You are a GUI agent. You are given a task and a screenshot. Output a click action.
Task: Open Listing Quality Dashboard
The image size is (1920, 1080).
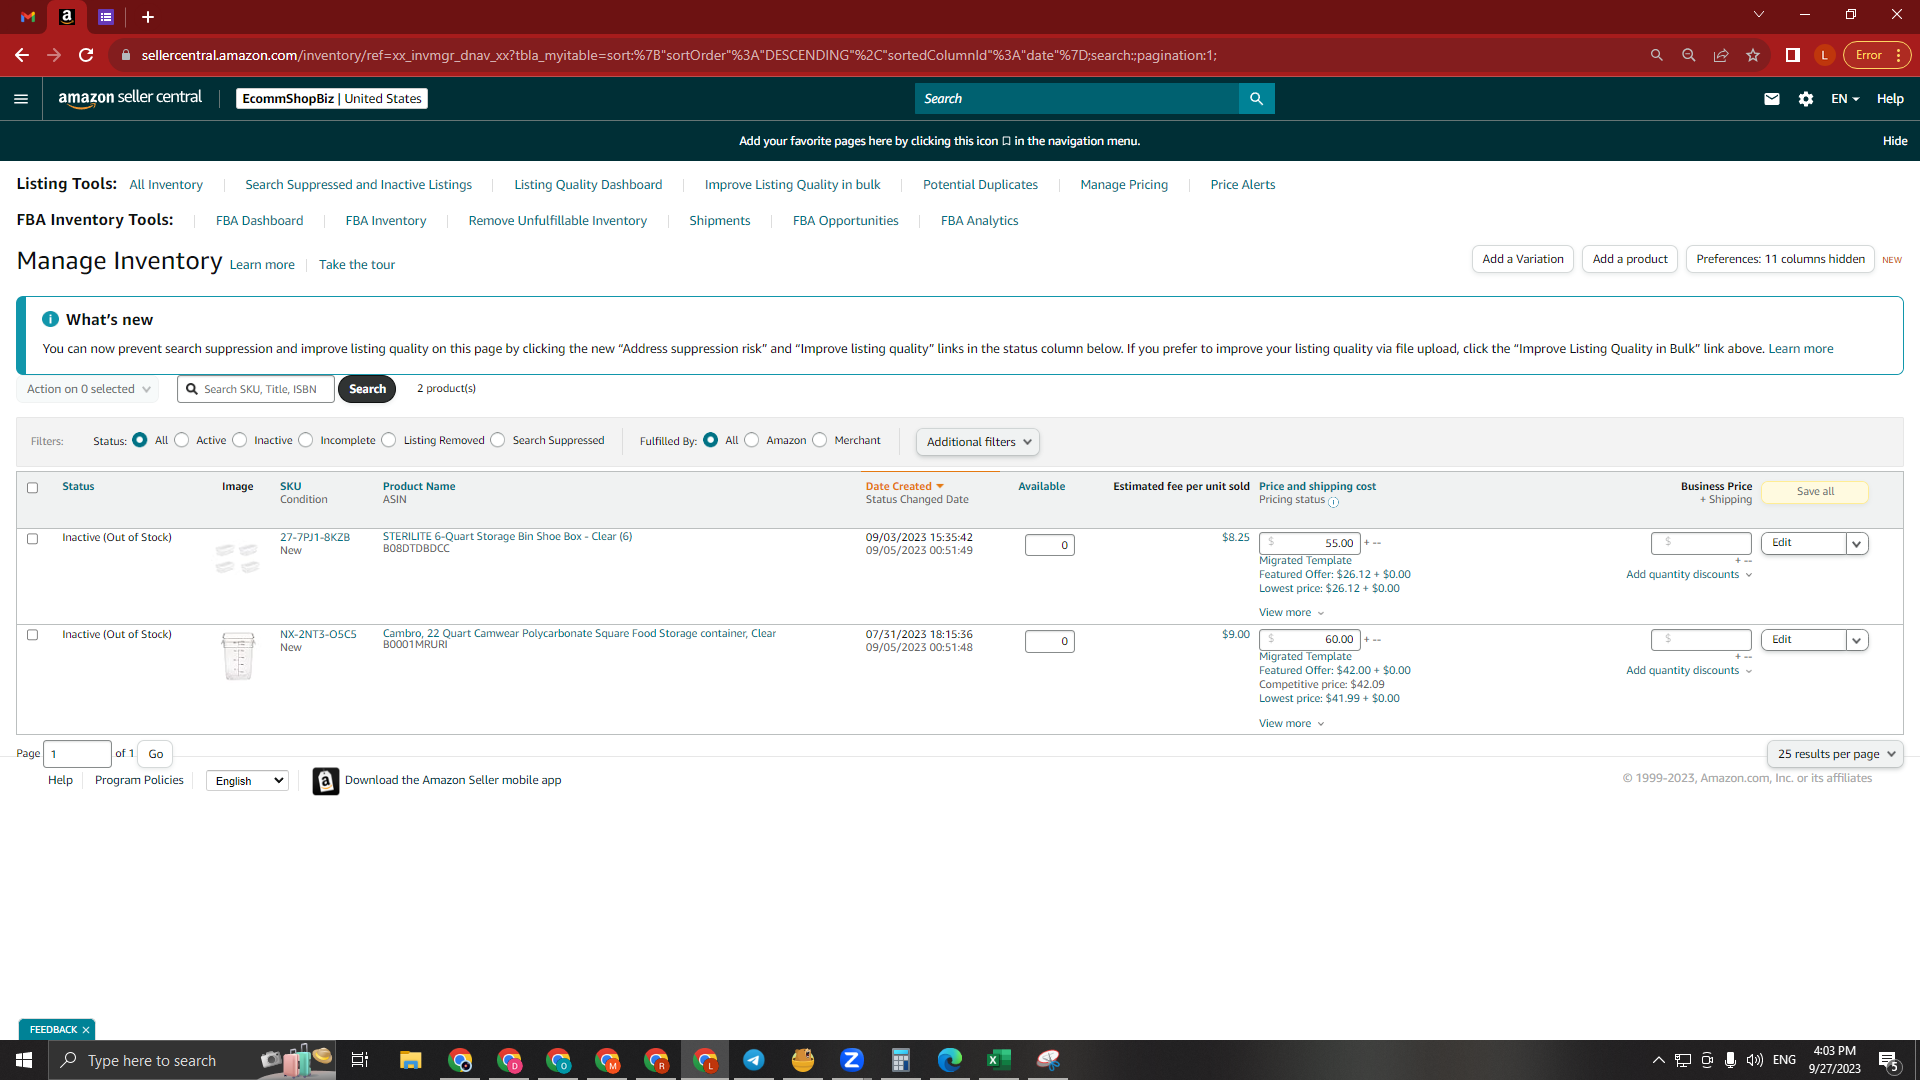tap(588, 185)
